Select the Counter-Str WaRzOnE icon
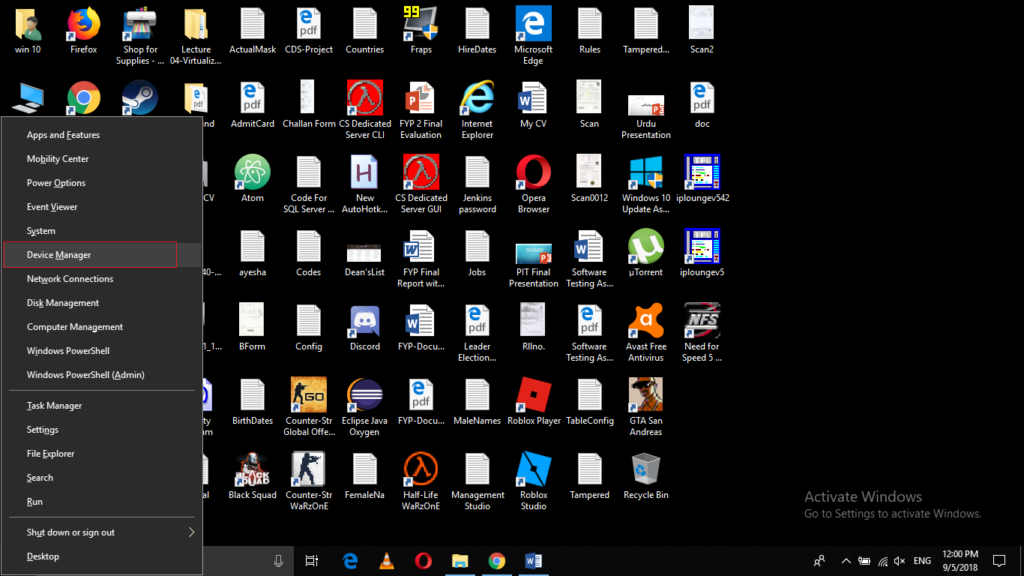Viewport: 1024px width, 576px height. click(308, 481)
